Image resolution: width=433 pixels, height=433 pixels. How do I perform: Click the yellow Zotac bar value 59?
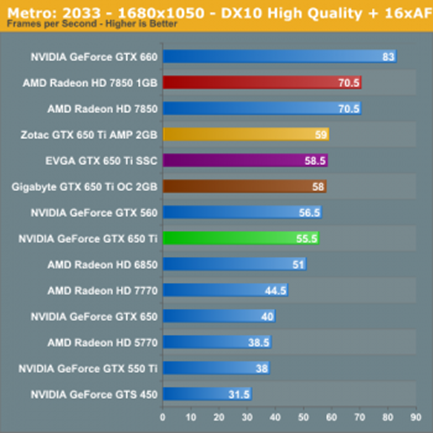321,135
